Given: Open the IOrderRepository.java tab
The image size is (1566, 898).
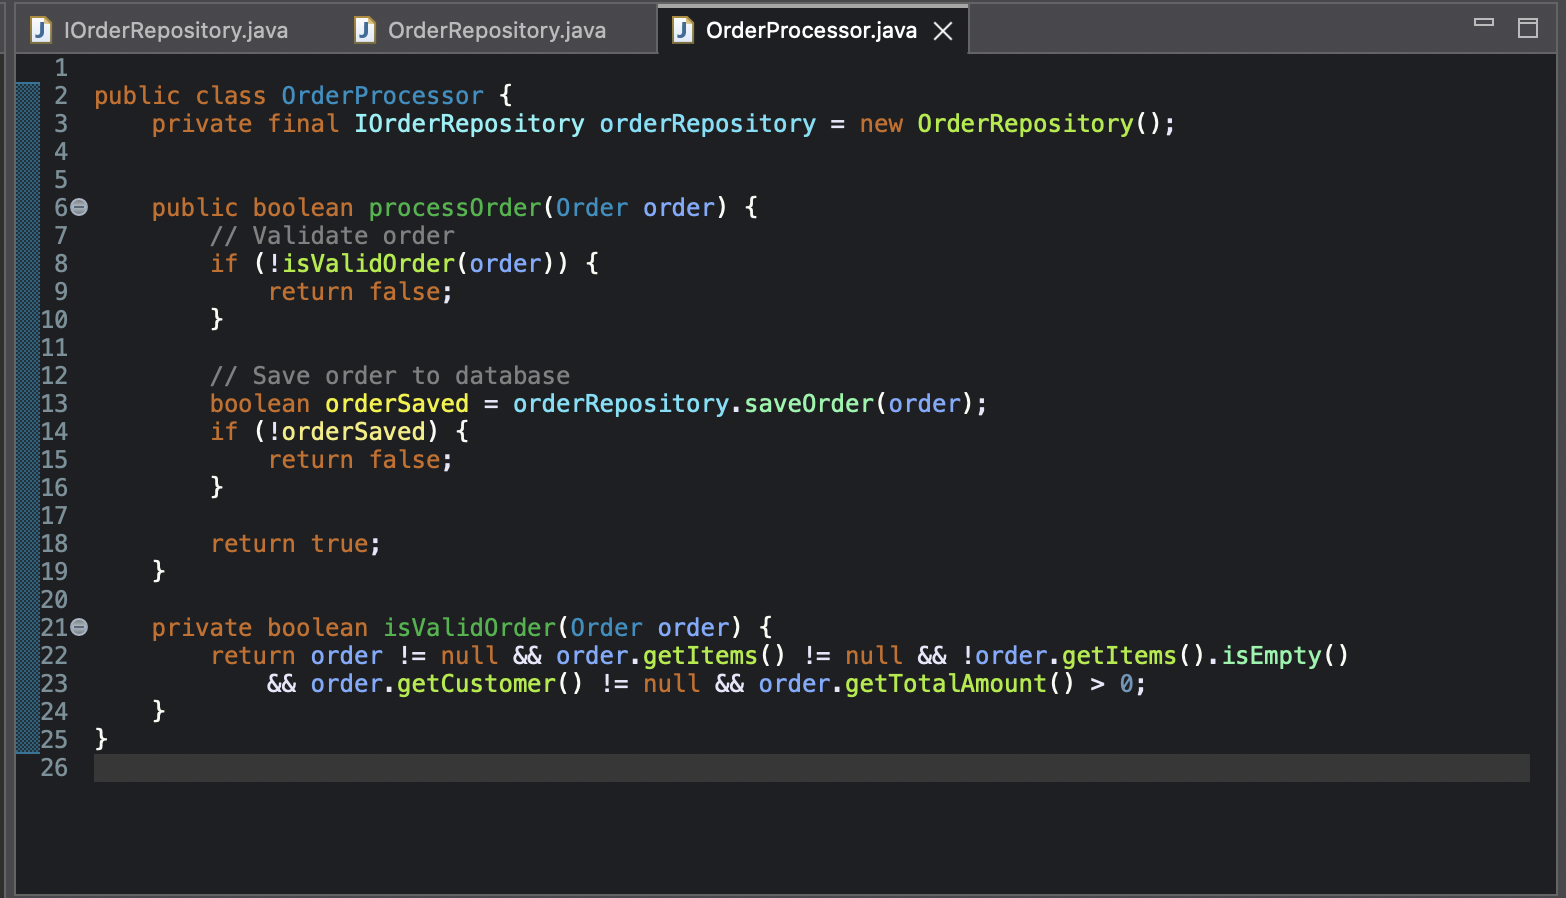Looking at the screenshot, I should 175,30.
